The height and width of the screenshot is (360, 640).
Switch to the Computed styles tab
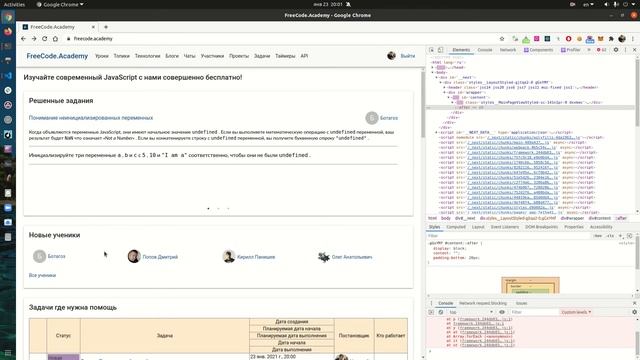[x=456, y=227]
